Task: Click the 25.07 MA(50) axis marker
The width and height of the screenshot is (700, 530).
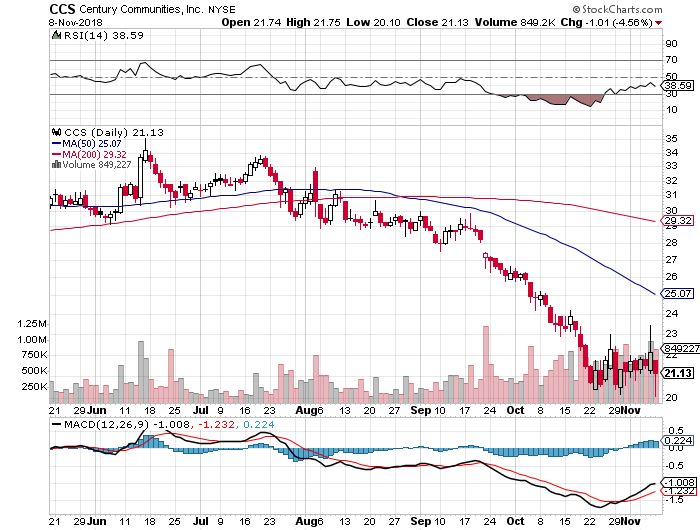Action: pos(677,293)
